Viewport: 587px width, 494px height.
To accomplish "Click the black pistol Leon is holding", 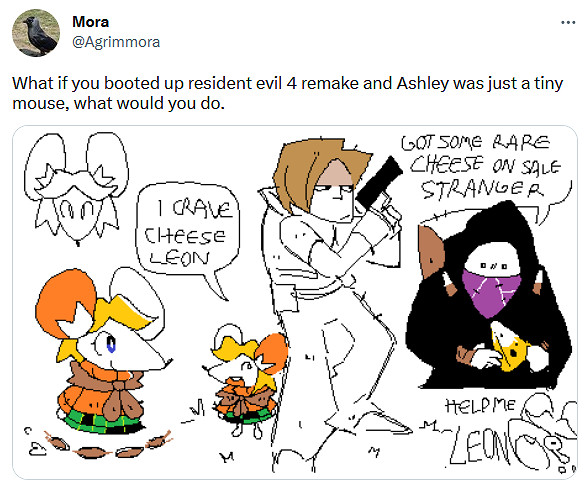I will 379,182.
